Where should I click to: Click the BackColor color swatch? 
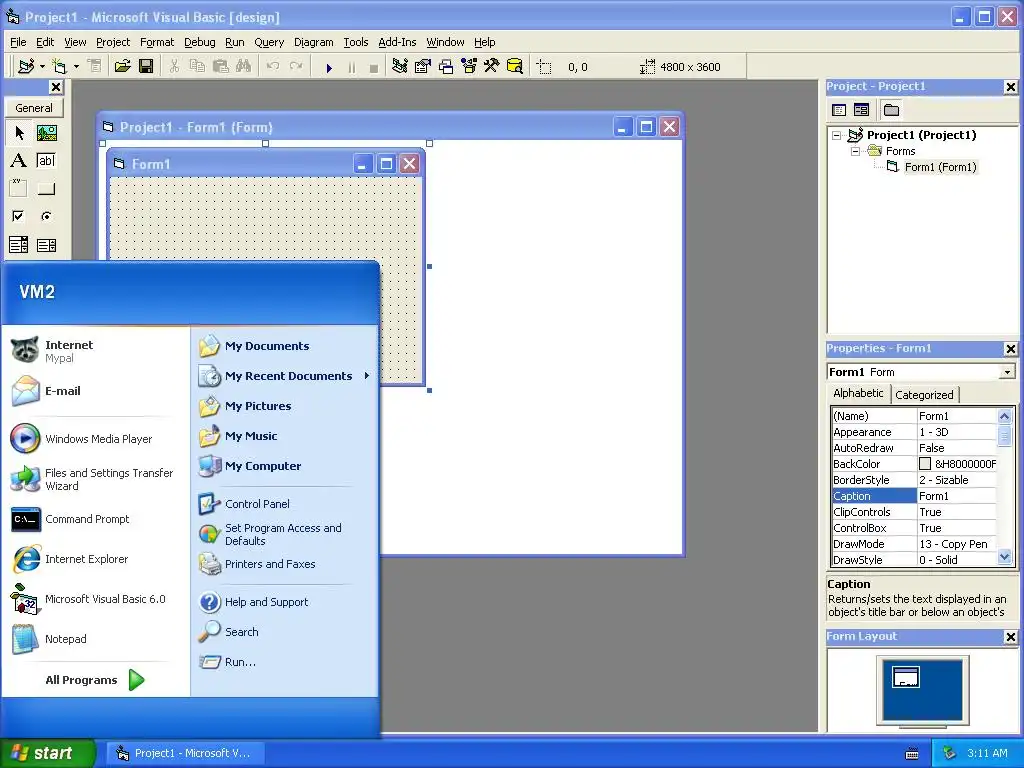(x=925, y=464)
